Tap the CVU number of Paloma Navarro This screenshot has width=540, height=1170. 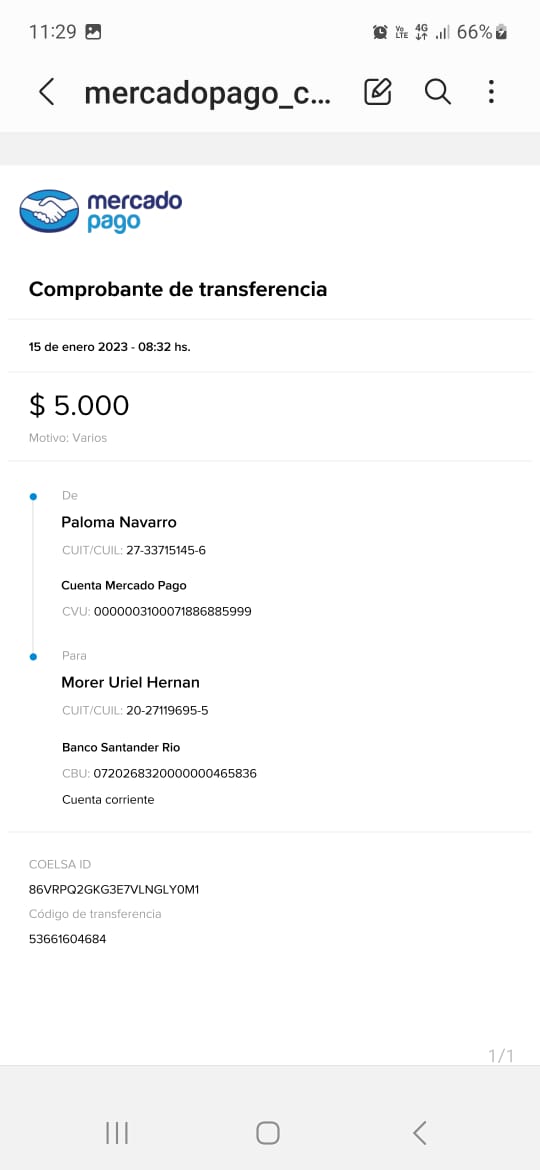172,612
